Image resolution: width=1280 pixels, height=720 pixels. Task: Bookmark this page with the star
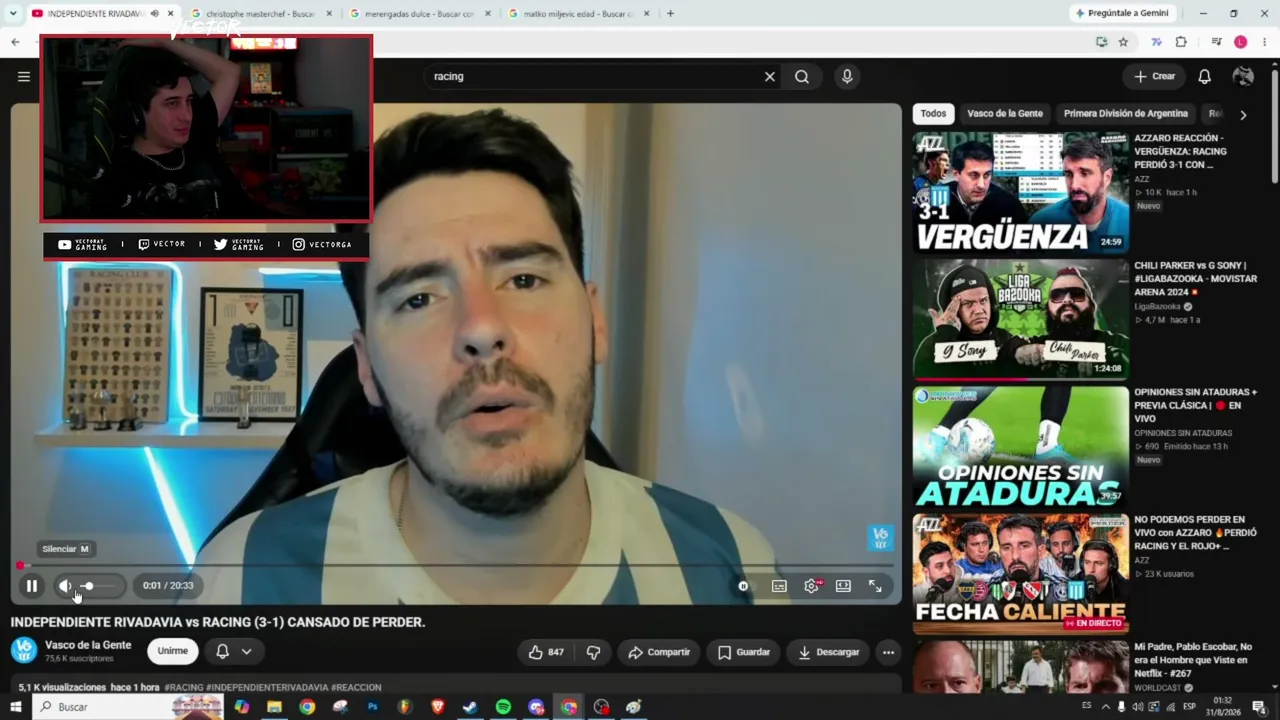(1124, 42)
